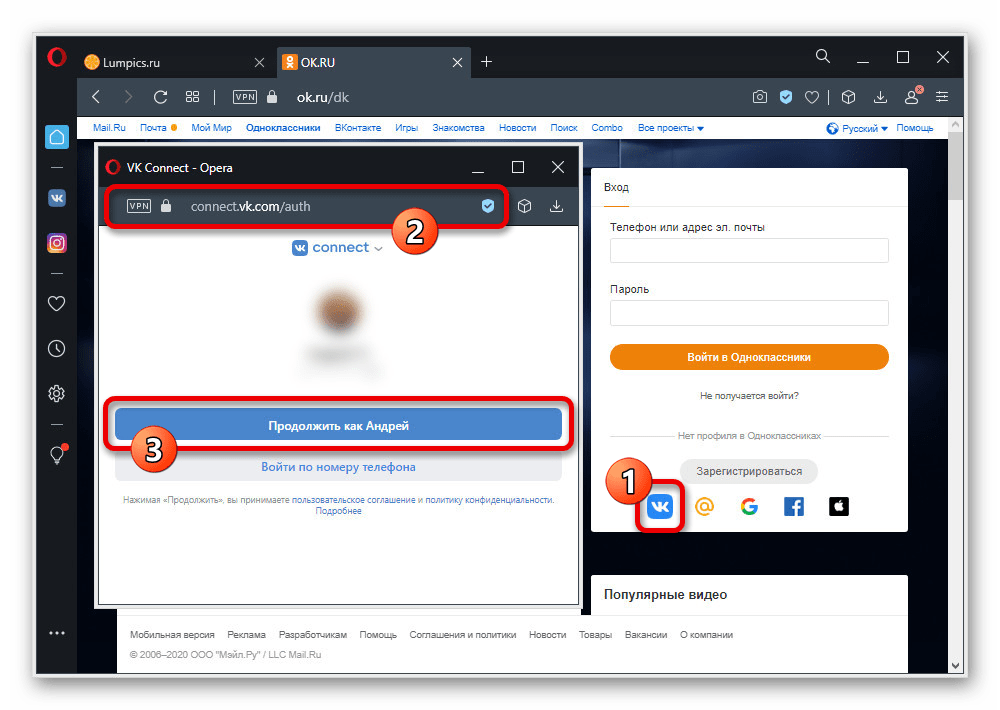
Task: Open the snapshot camera tool in the toolbar
Action: 759,97
